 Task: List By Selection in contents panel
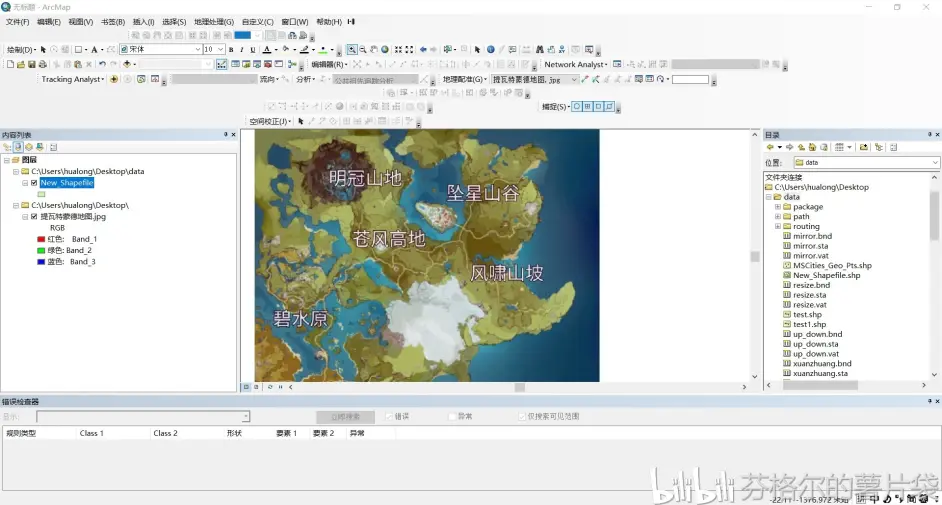(40, 147)
